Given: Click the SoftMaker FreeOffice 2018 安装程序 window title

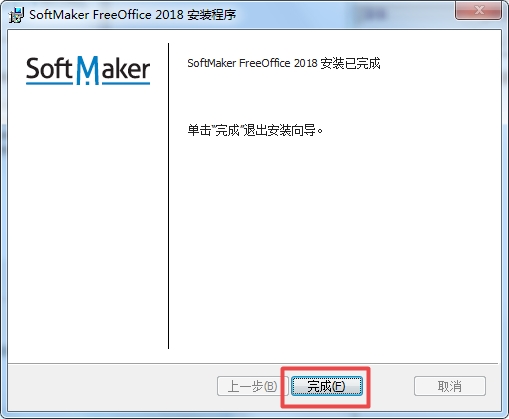Looking at the screenshot, I should click(132, 15).
